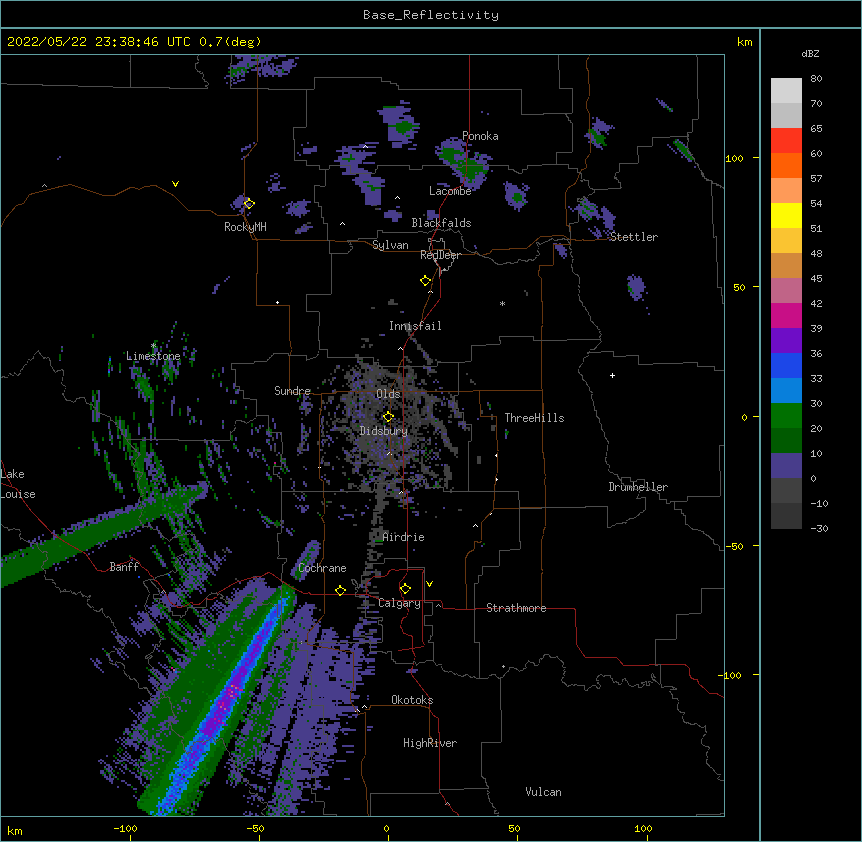Click the ThreeHills label

pos(534,418)
